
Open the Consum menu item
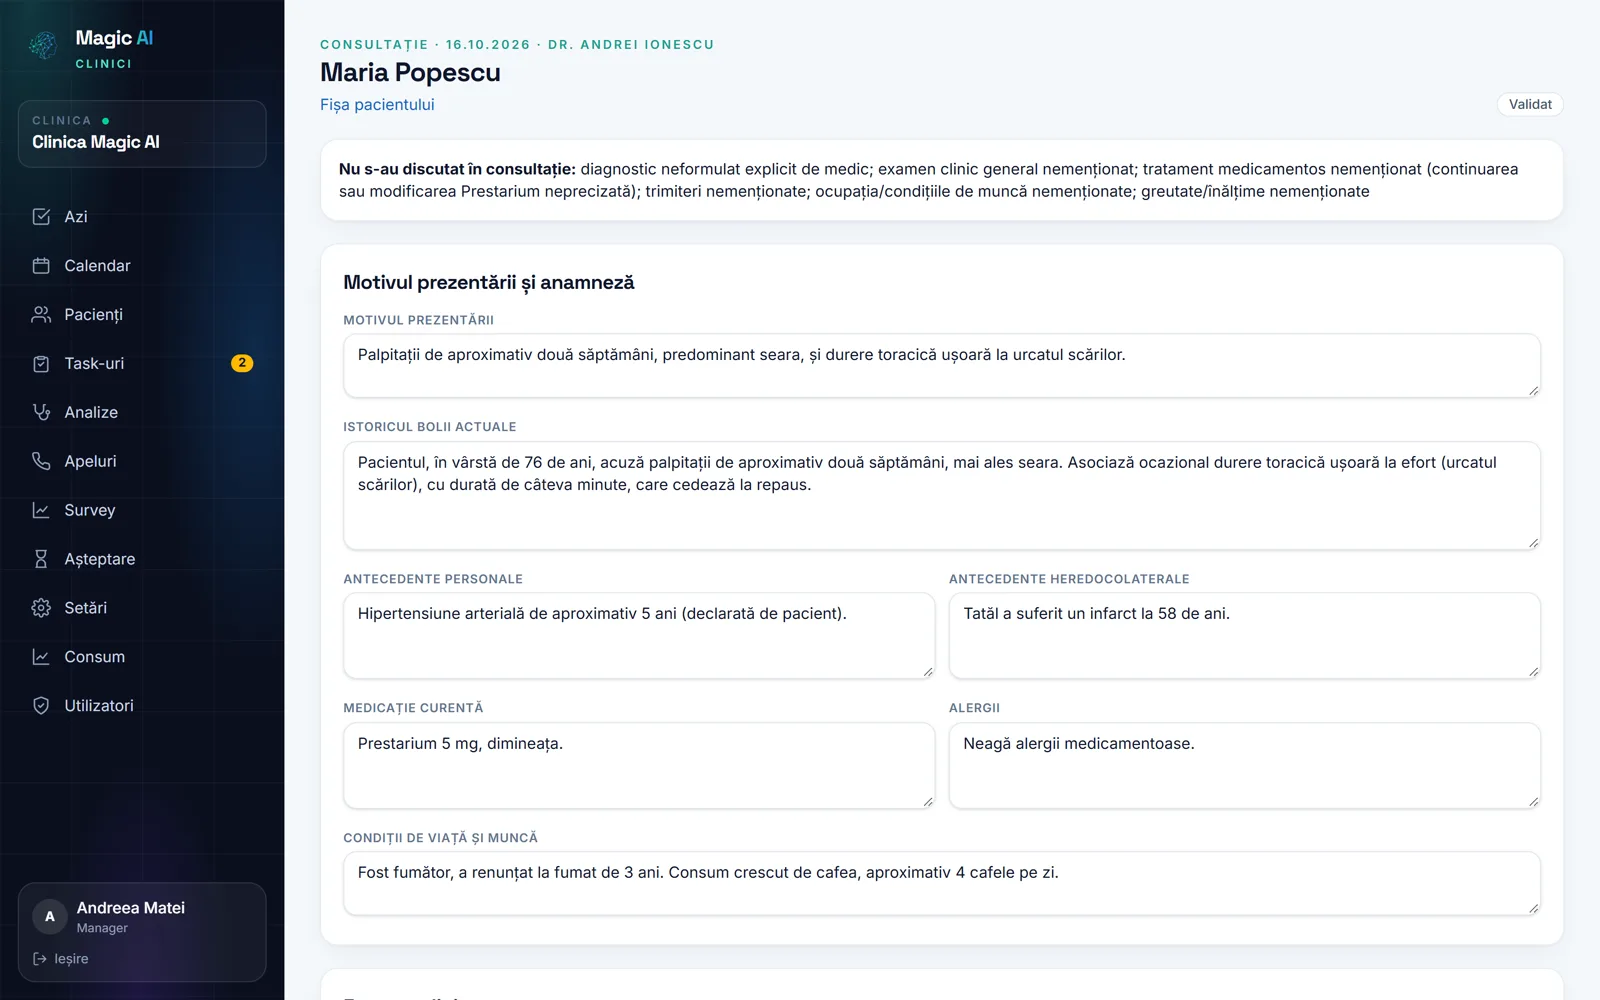point(142,657)
